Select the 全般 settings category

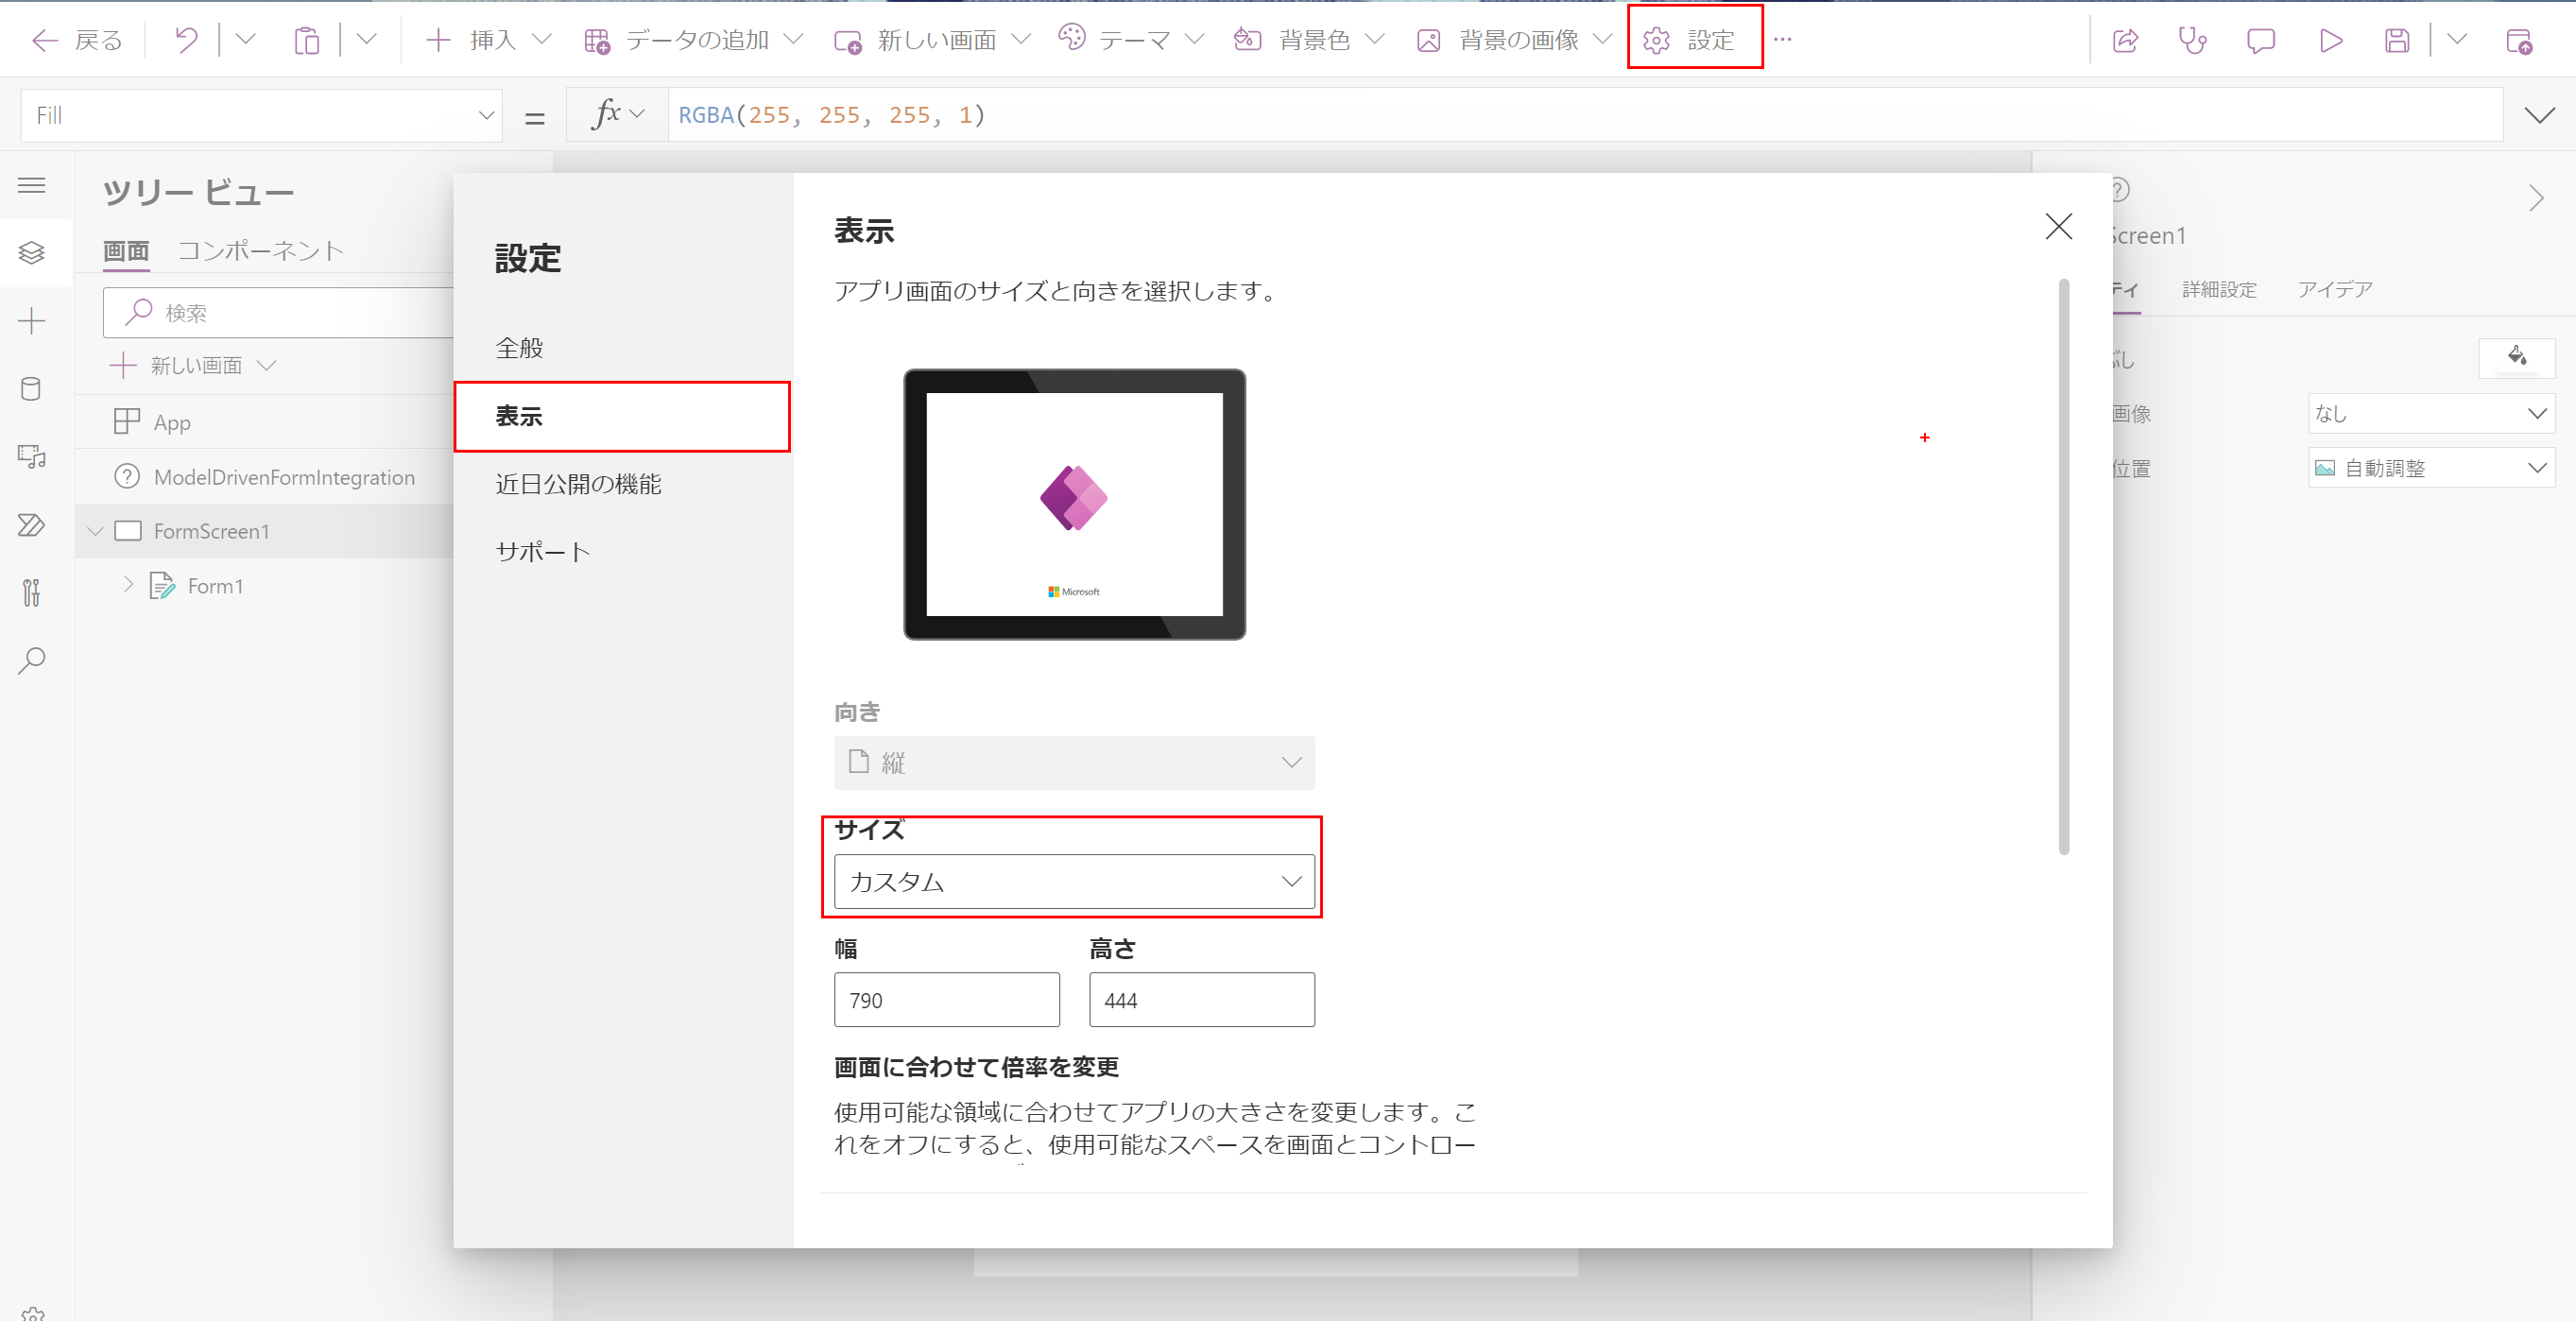519,348
